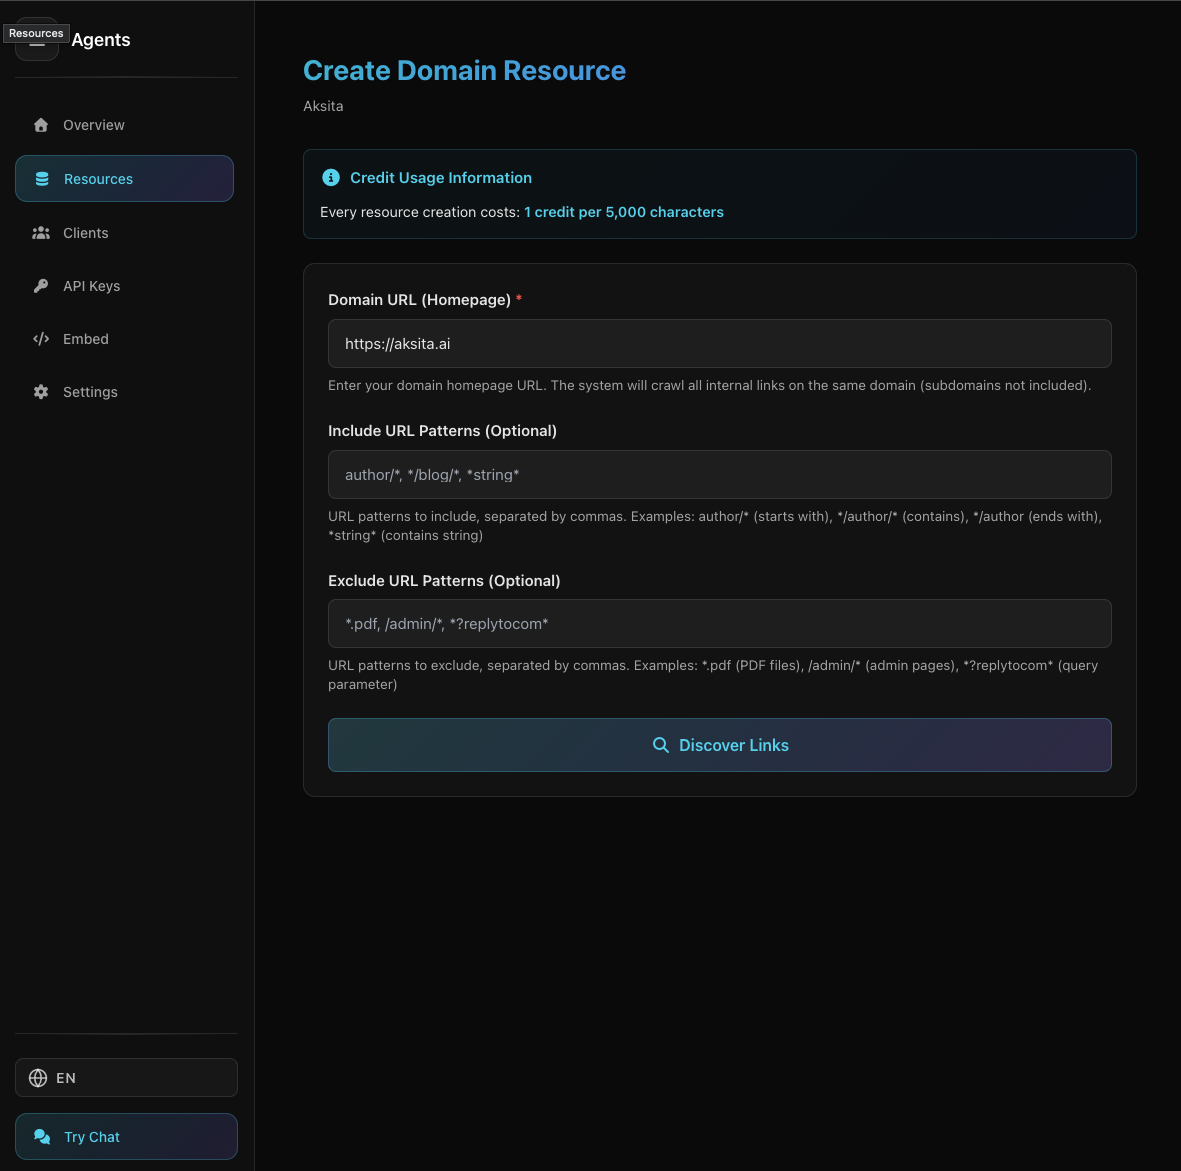Click the Domain URL input field
This screenshot has height=1171, width=1181.
(720, 343)
